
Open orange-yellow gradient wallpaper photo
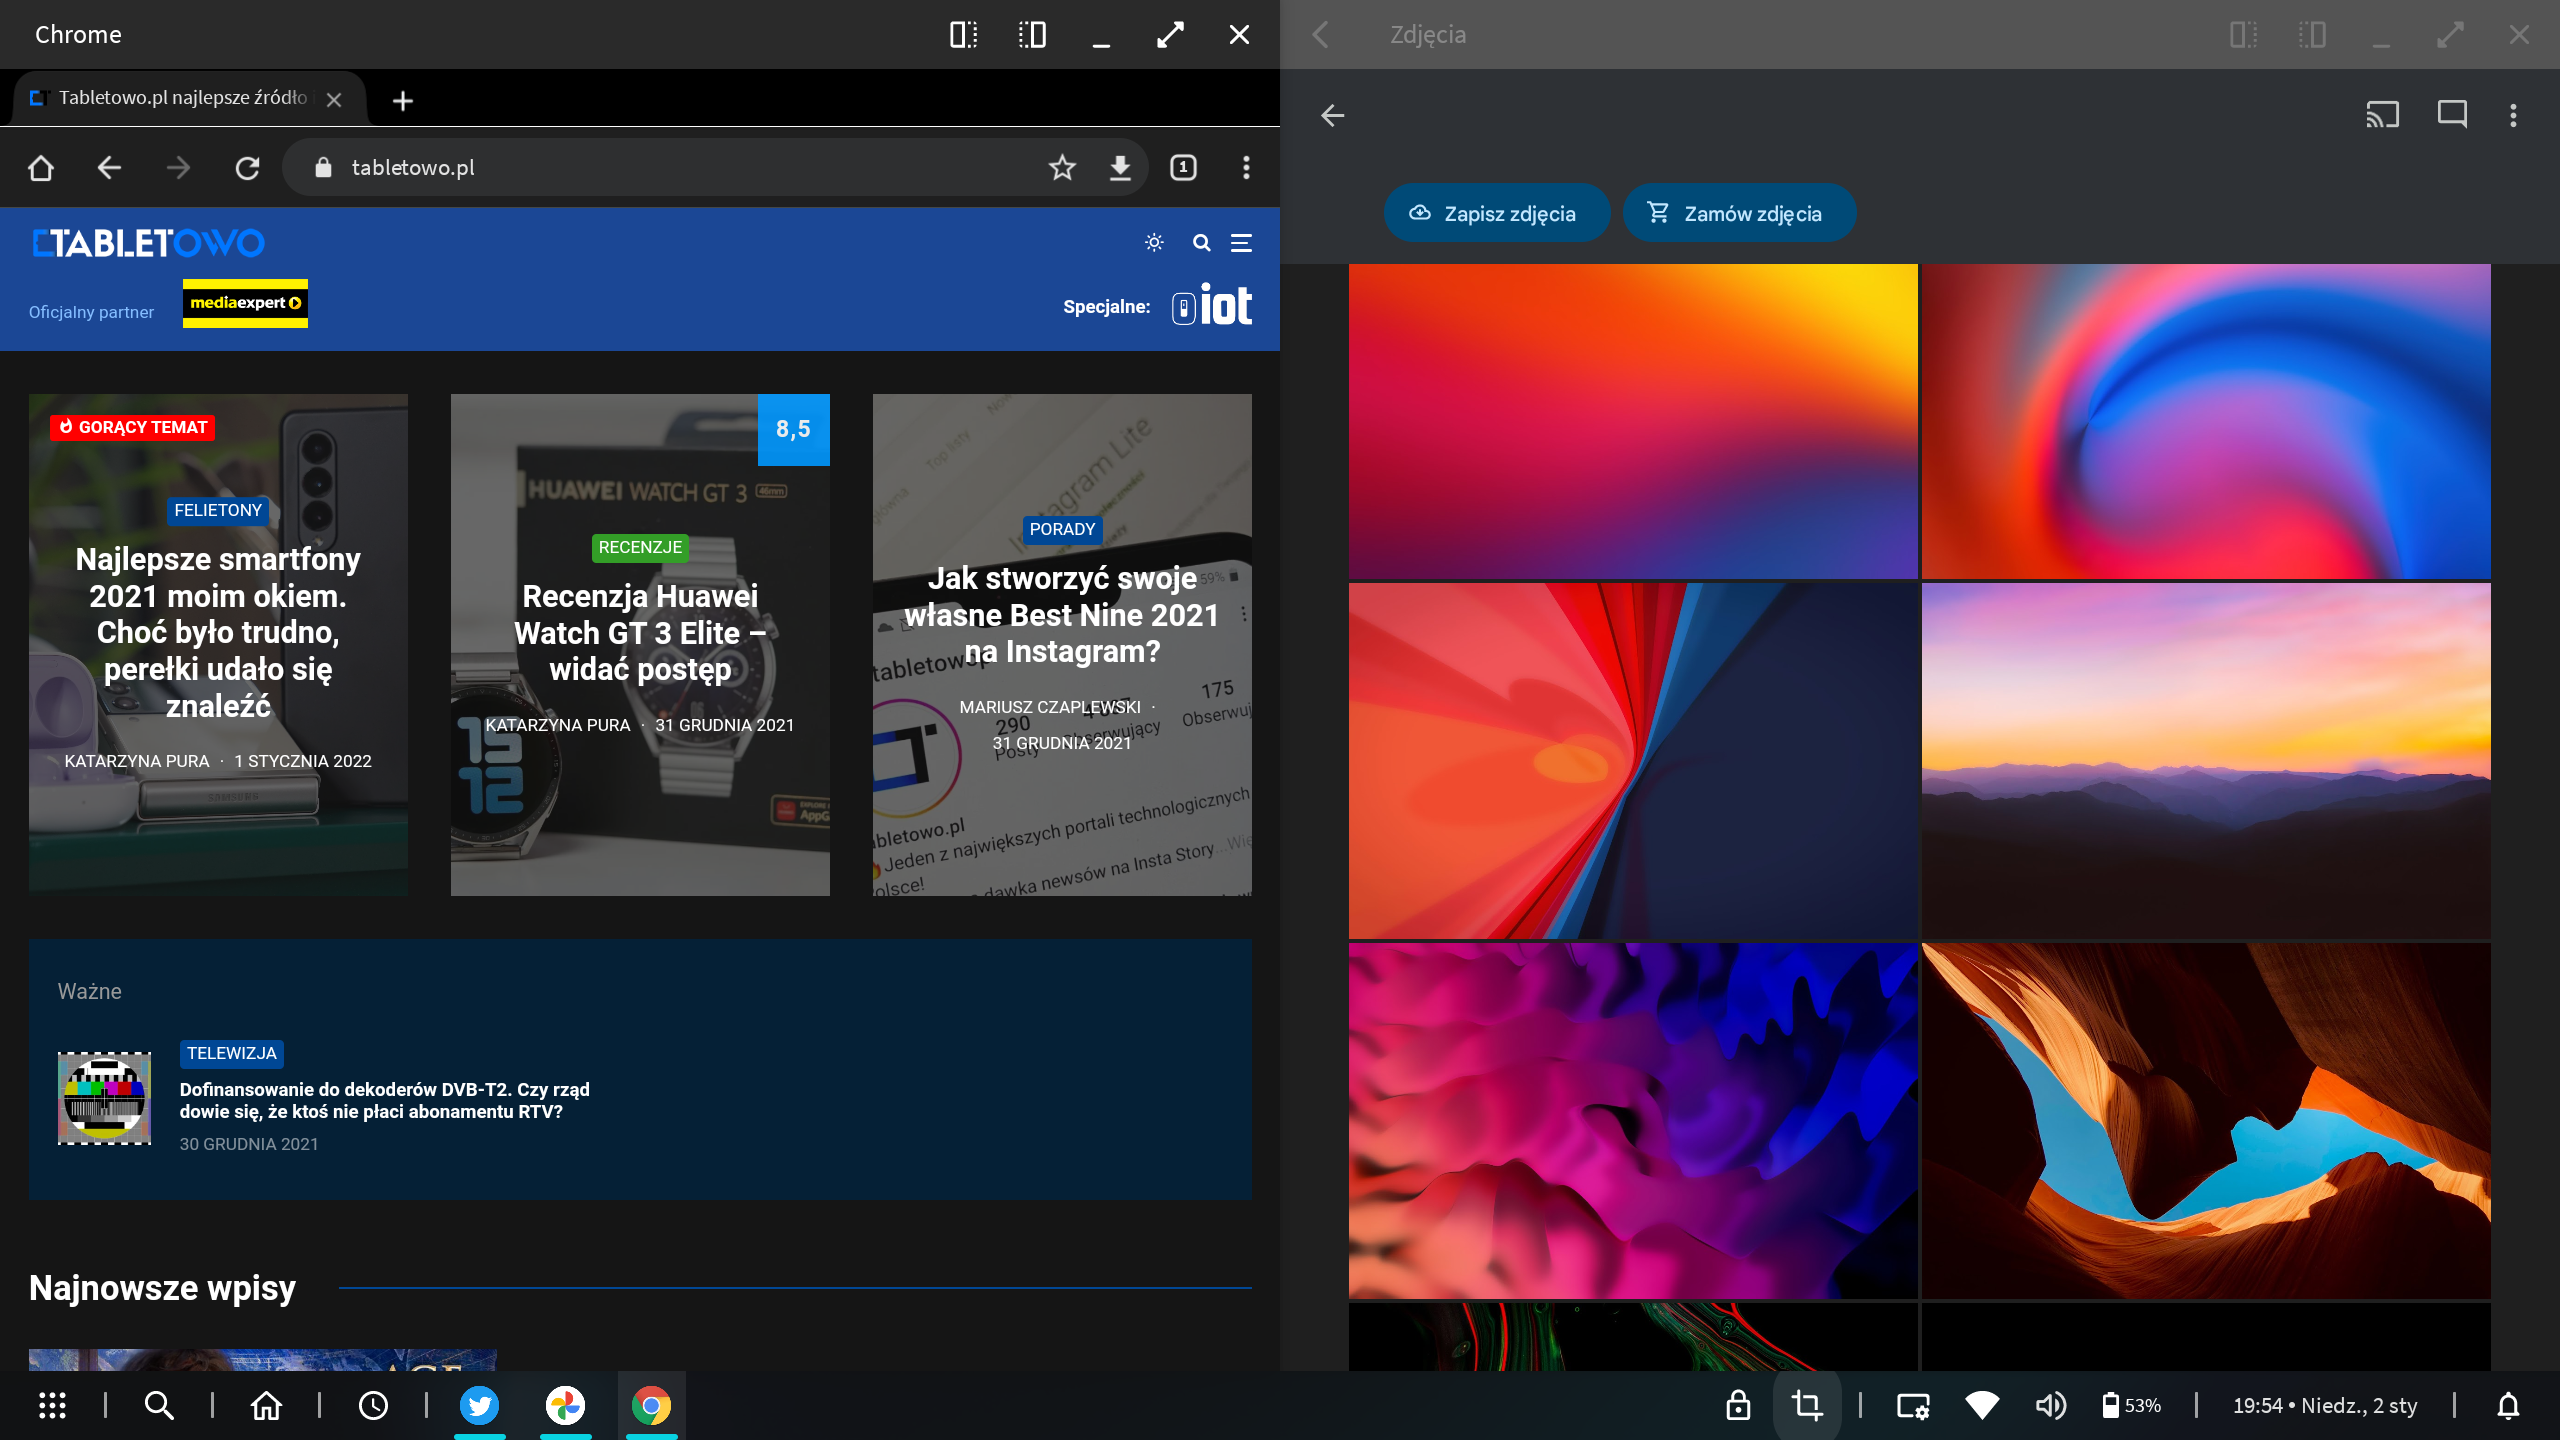[1633, 421]
